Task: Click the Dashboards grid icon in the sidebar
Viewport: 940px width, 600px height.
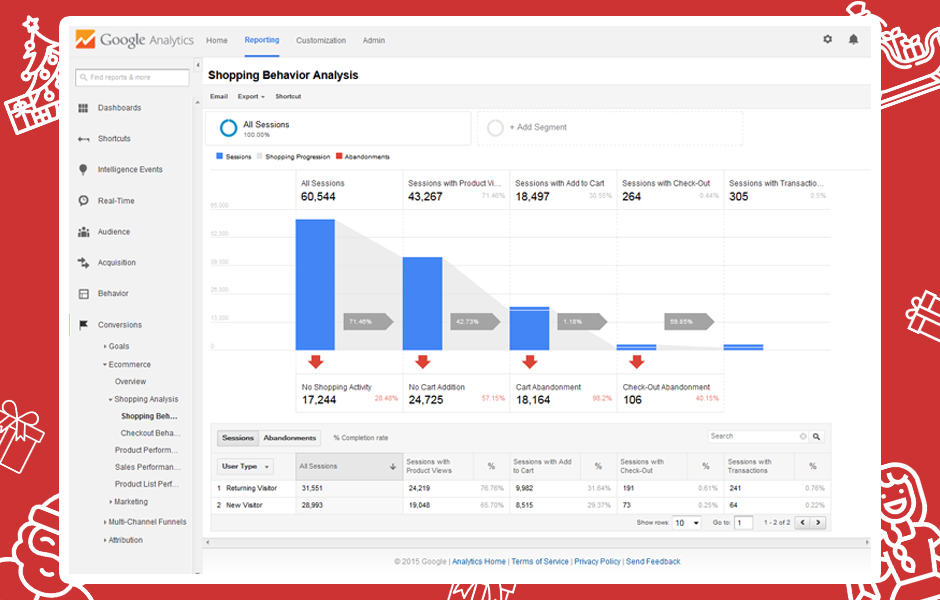Action: (83, 108)
